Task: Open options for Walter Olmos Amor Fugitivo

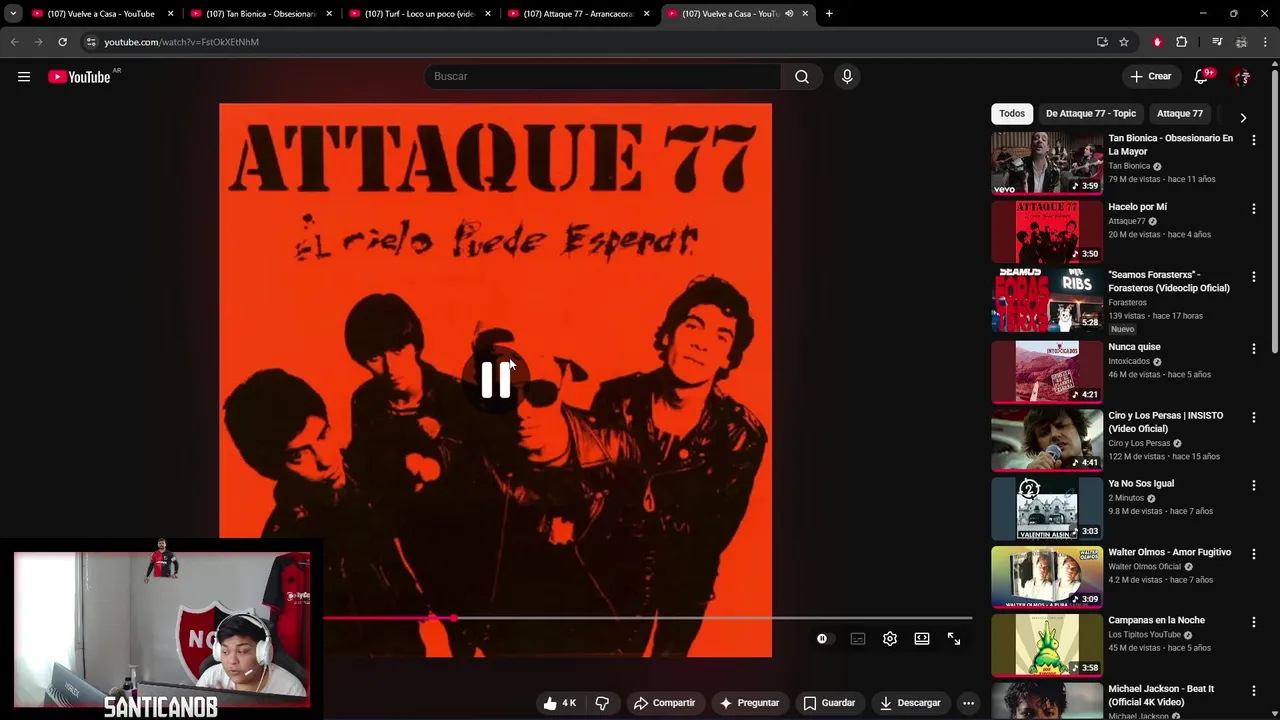Action: point(1253,554)
